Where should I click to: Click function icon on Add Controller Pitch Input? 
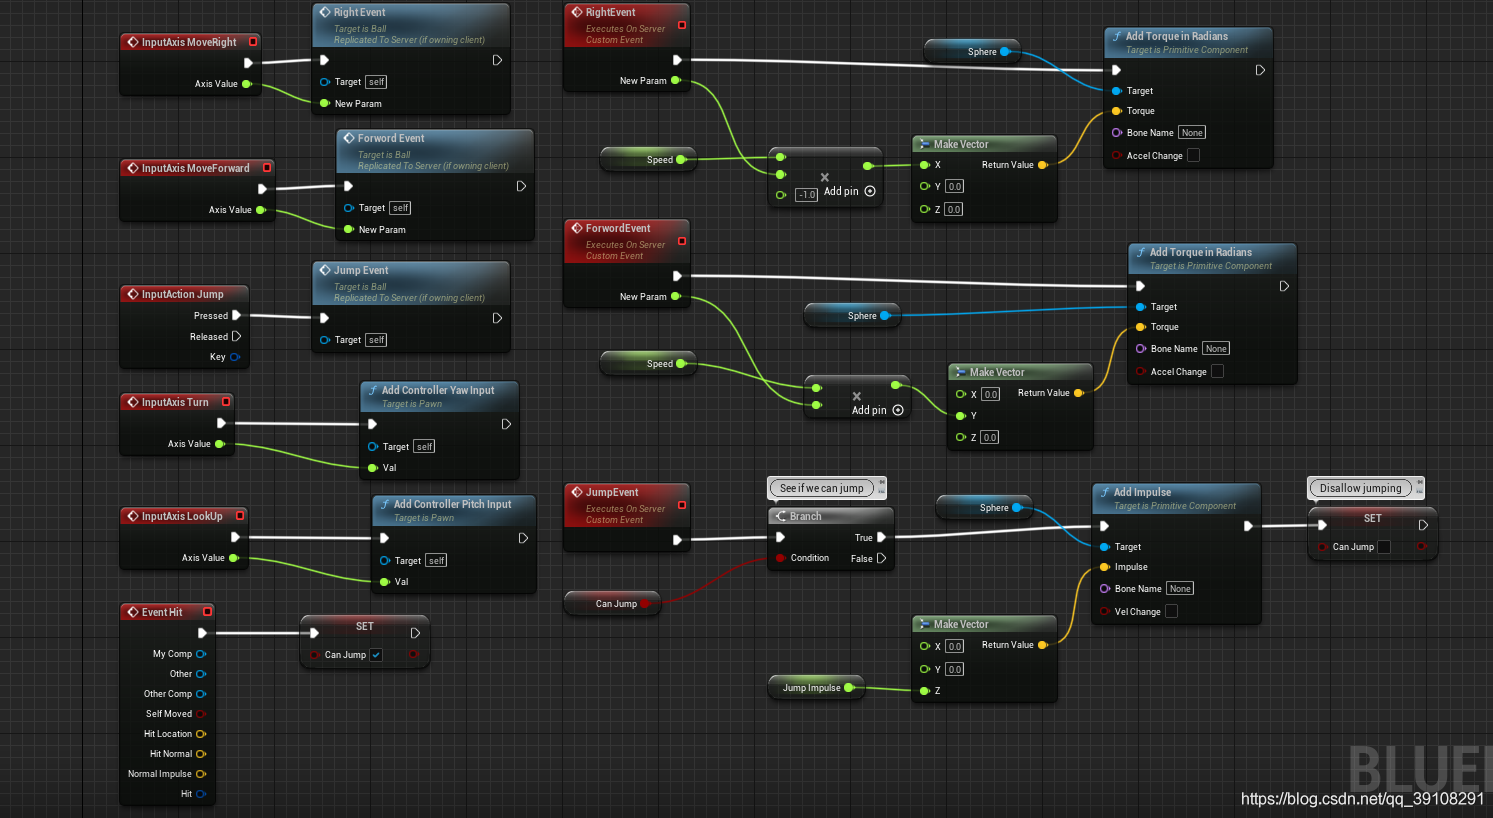[384, 504]
